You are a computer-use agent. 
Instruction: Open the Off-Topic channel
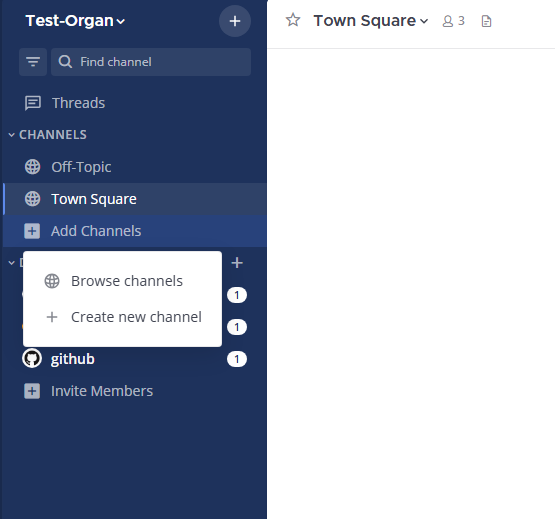pyautogui.click(x=135, y=167)
